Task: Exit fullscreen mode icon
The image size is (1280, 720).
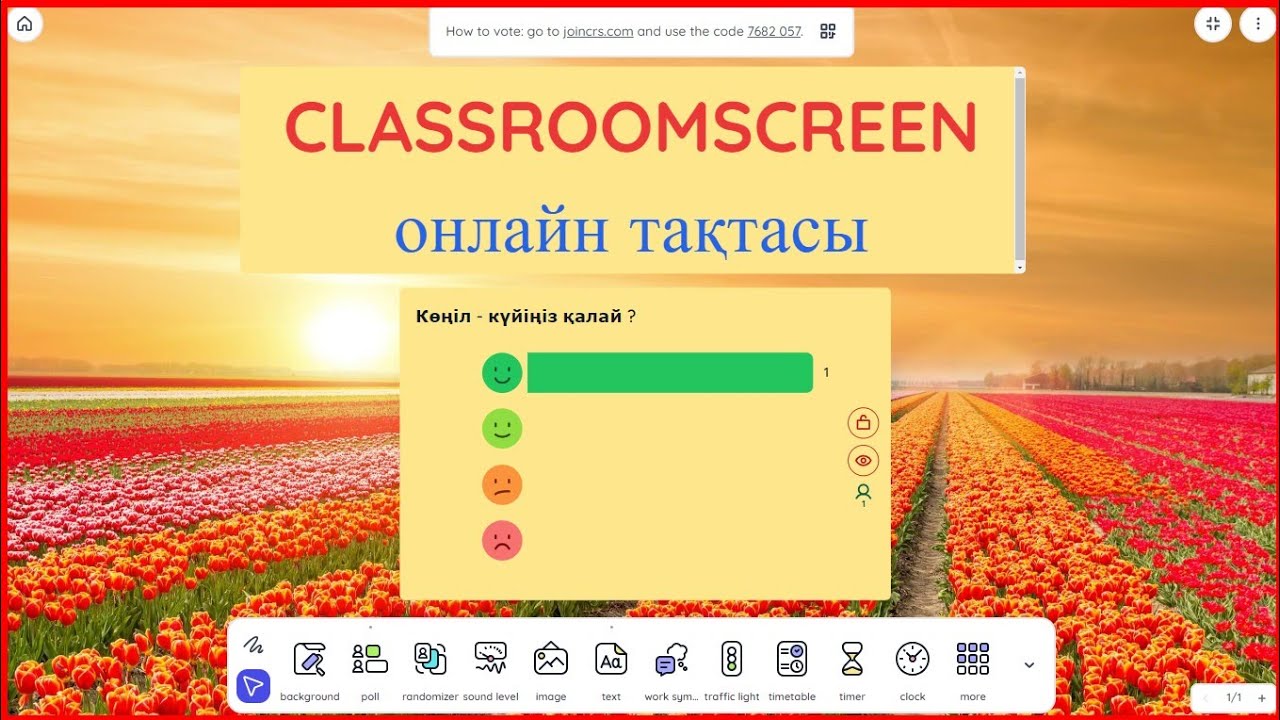Action: coord(1213,24)
